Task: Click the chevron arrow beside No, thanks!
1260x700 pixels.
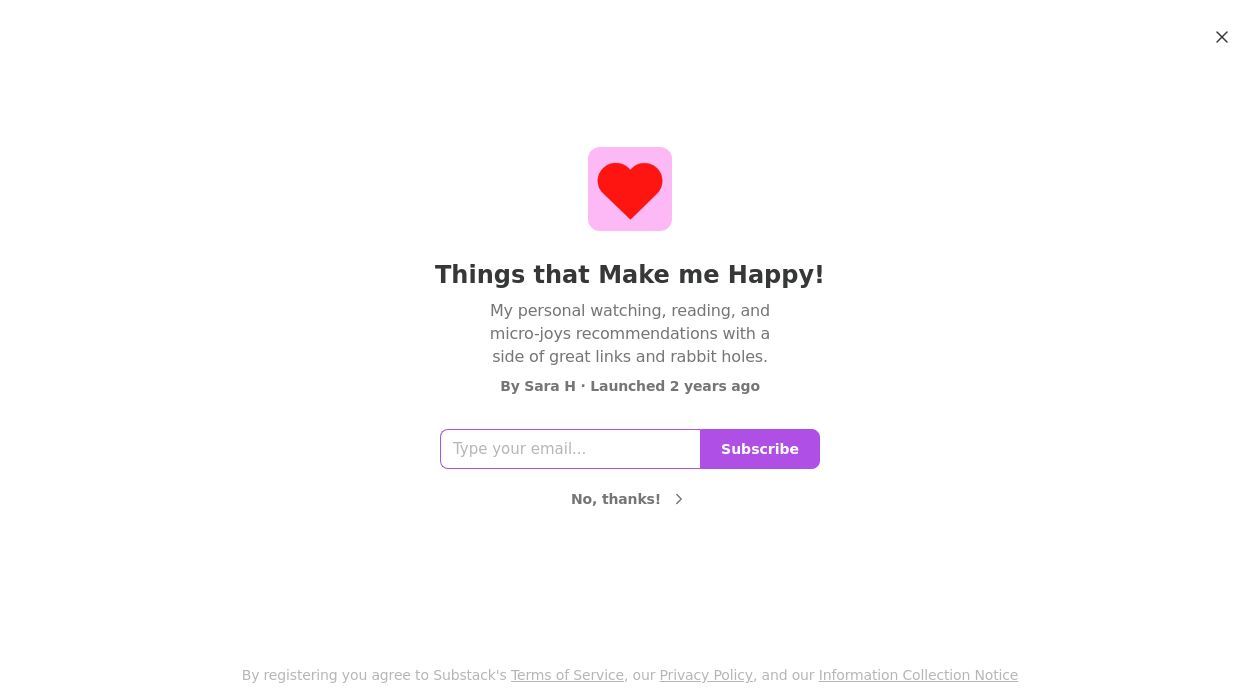Action: click(679, 499)
